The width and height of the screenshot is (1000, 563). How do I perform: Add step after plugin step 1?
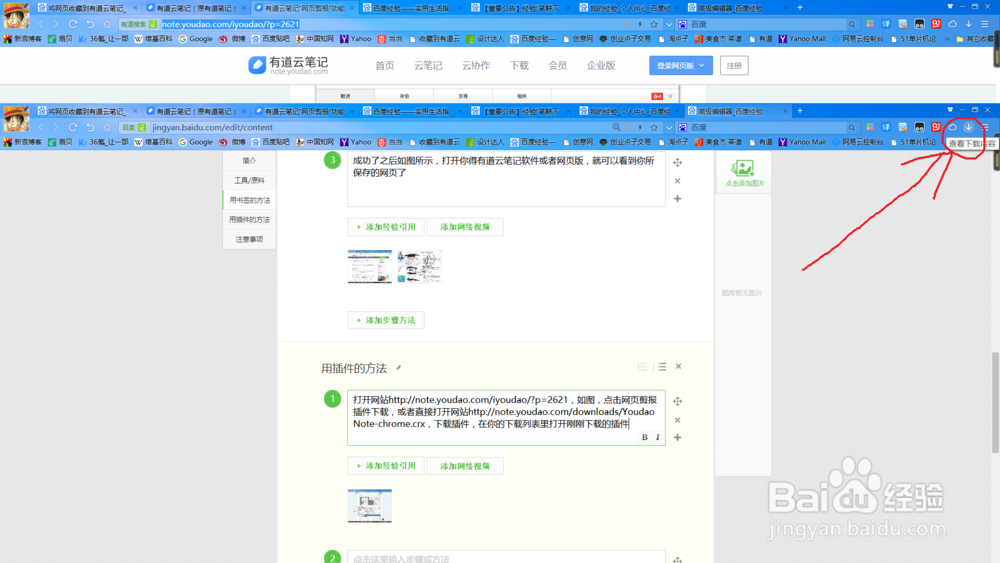(677, 437)
